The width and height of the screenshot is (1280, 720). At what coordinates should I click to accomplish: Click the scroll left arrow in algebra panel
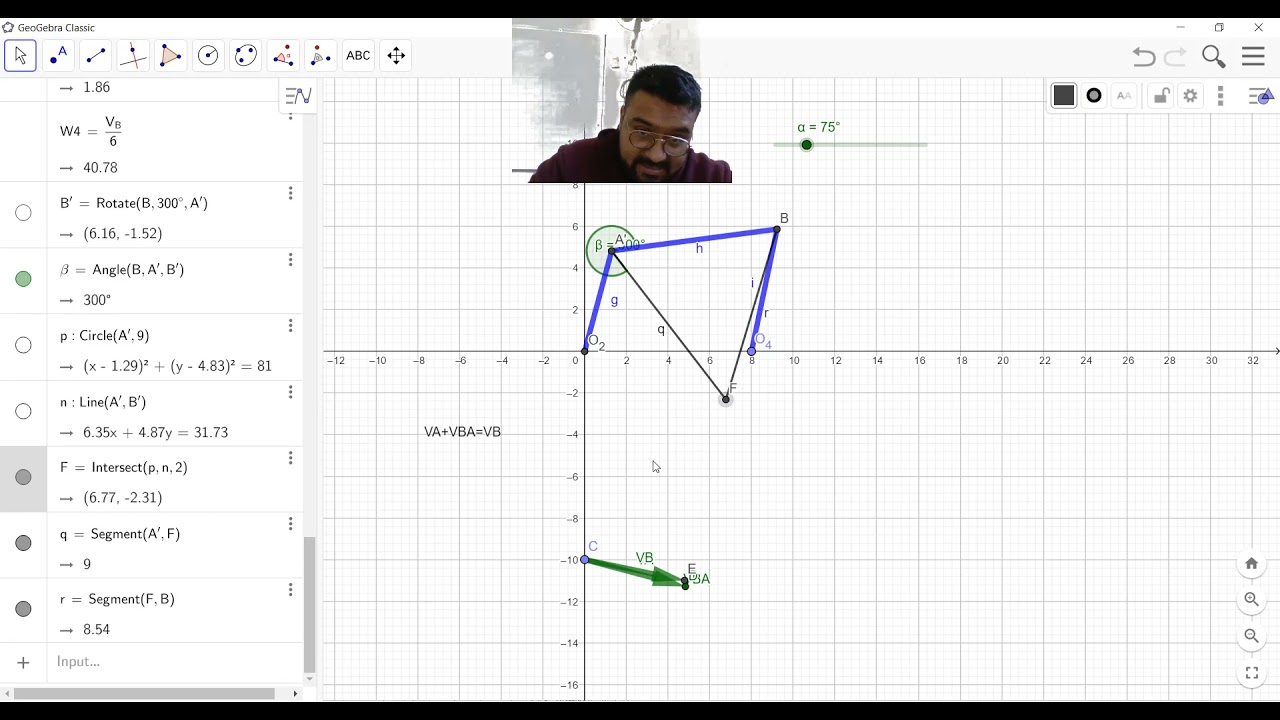pyautogui.click(x=6, y=693)
